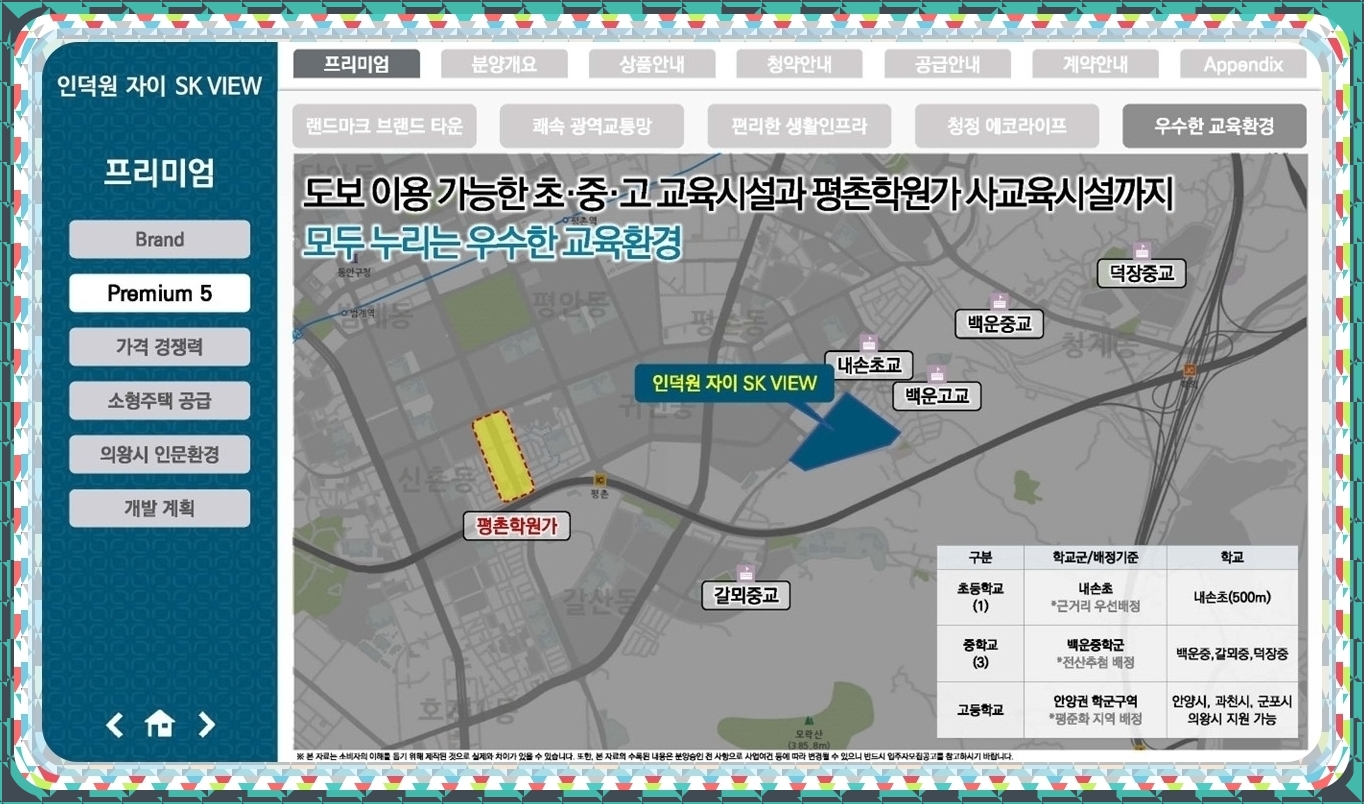Open the Brand sidebar item

[160, 240]
